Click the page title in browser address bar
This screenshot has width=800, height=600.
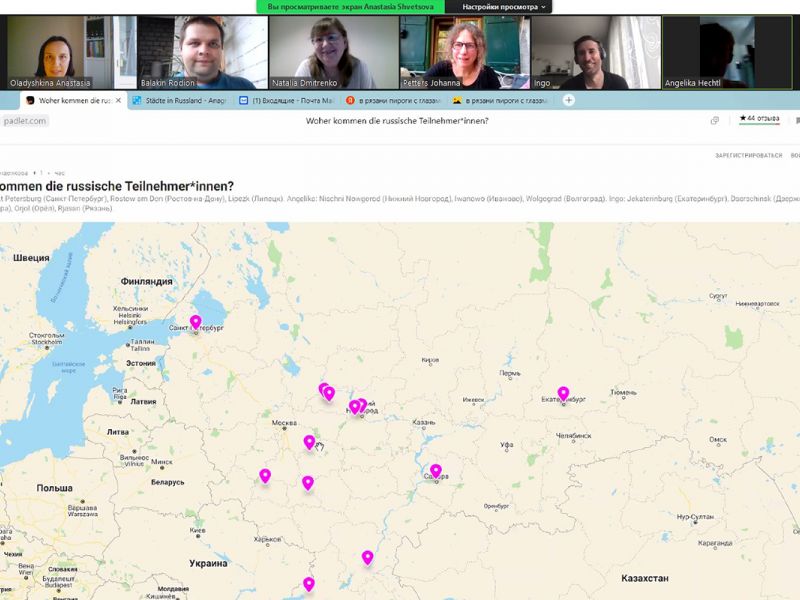tap(397, 121)
